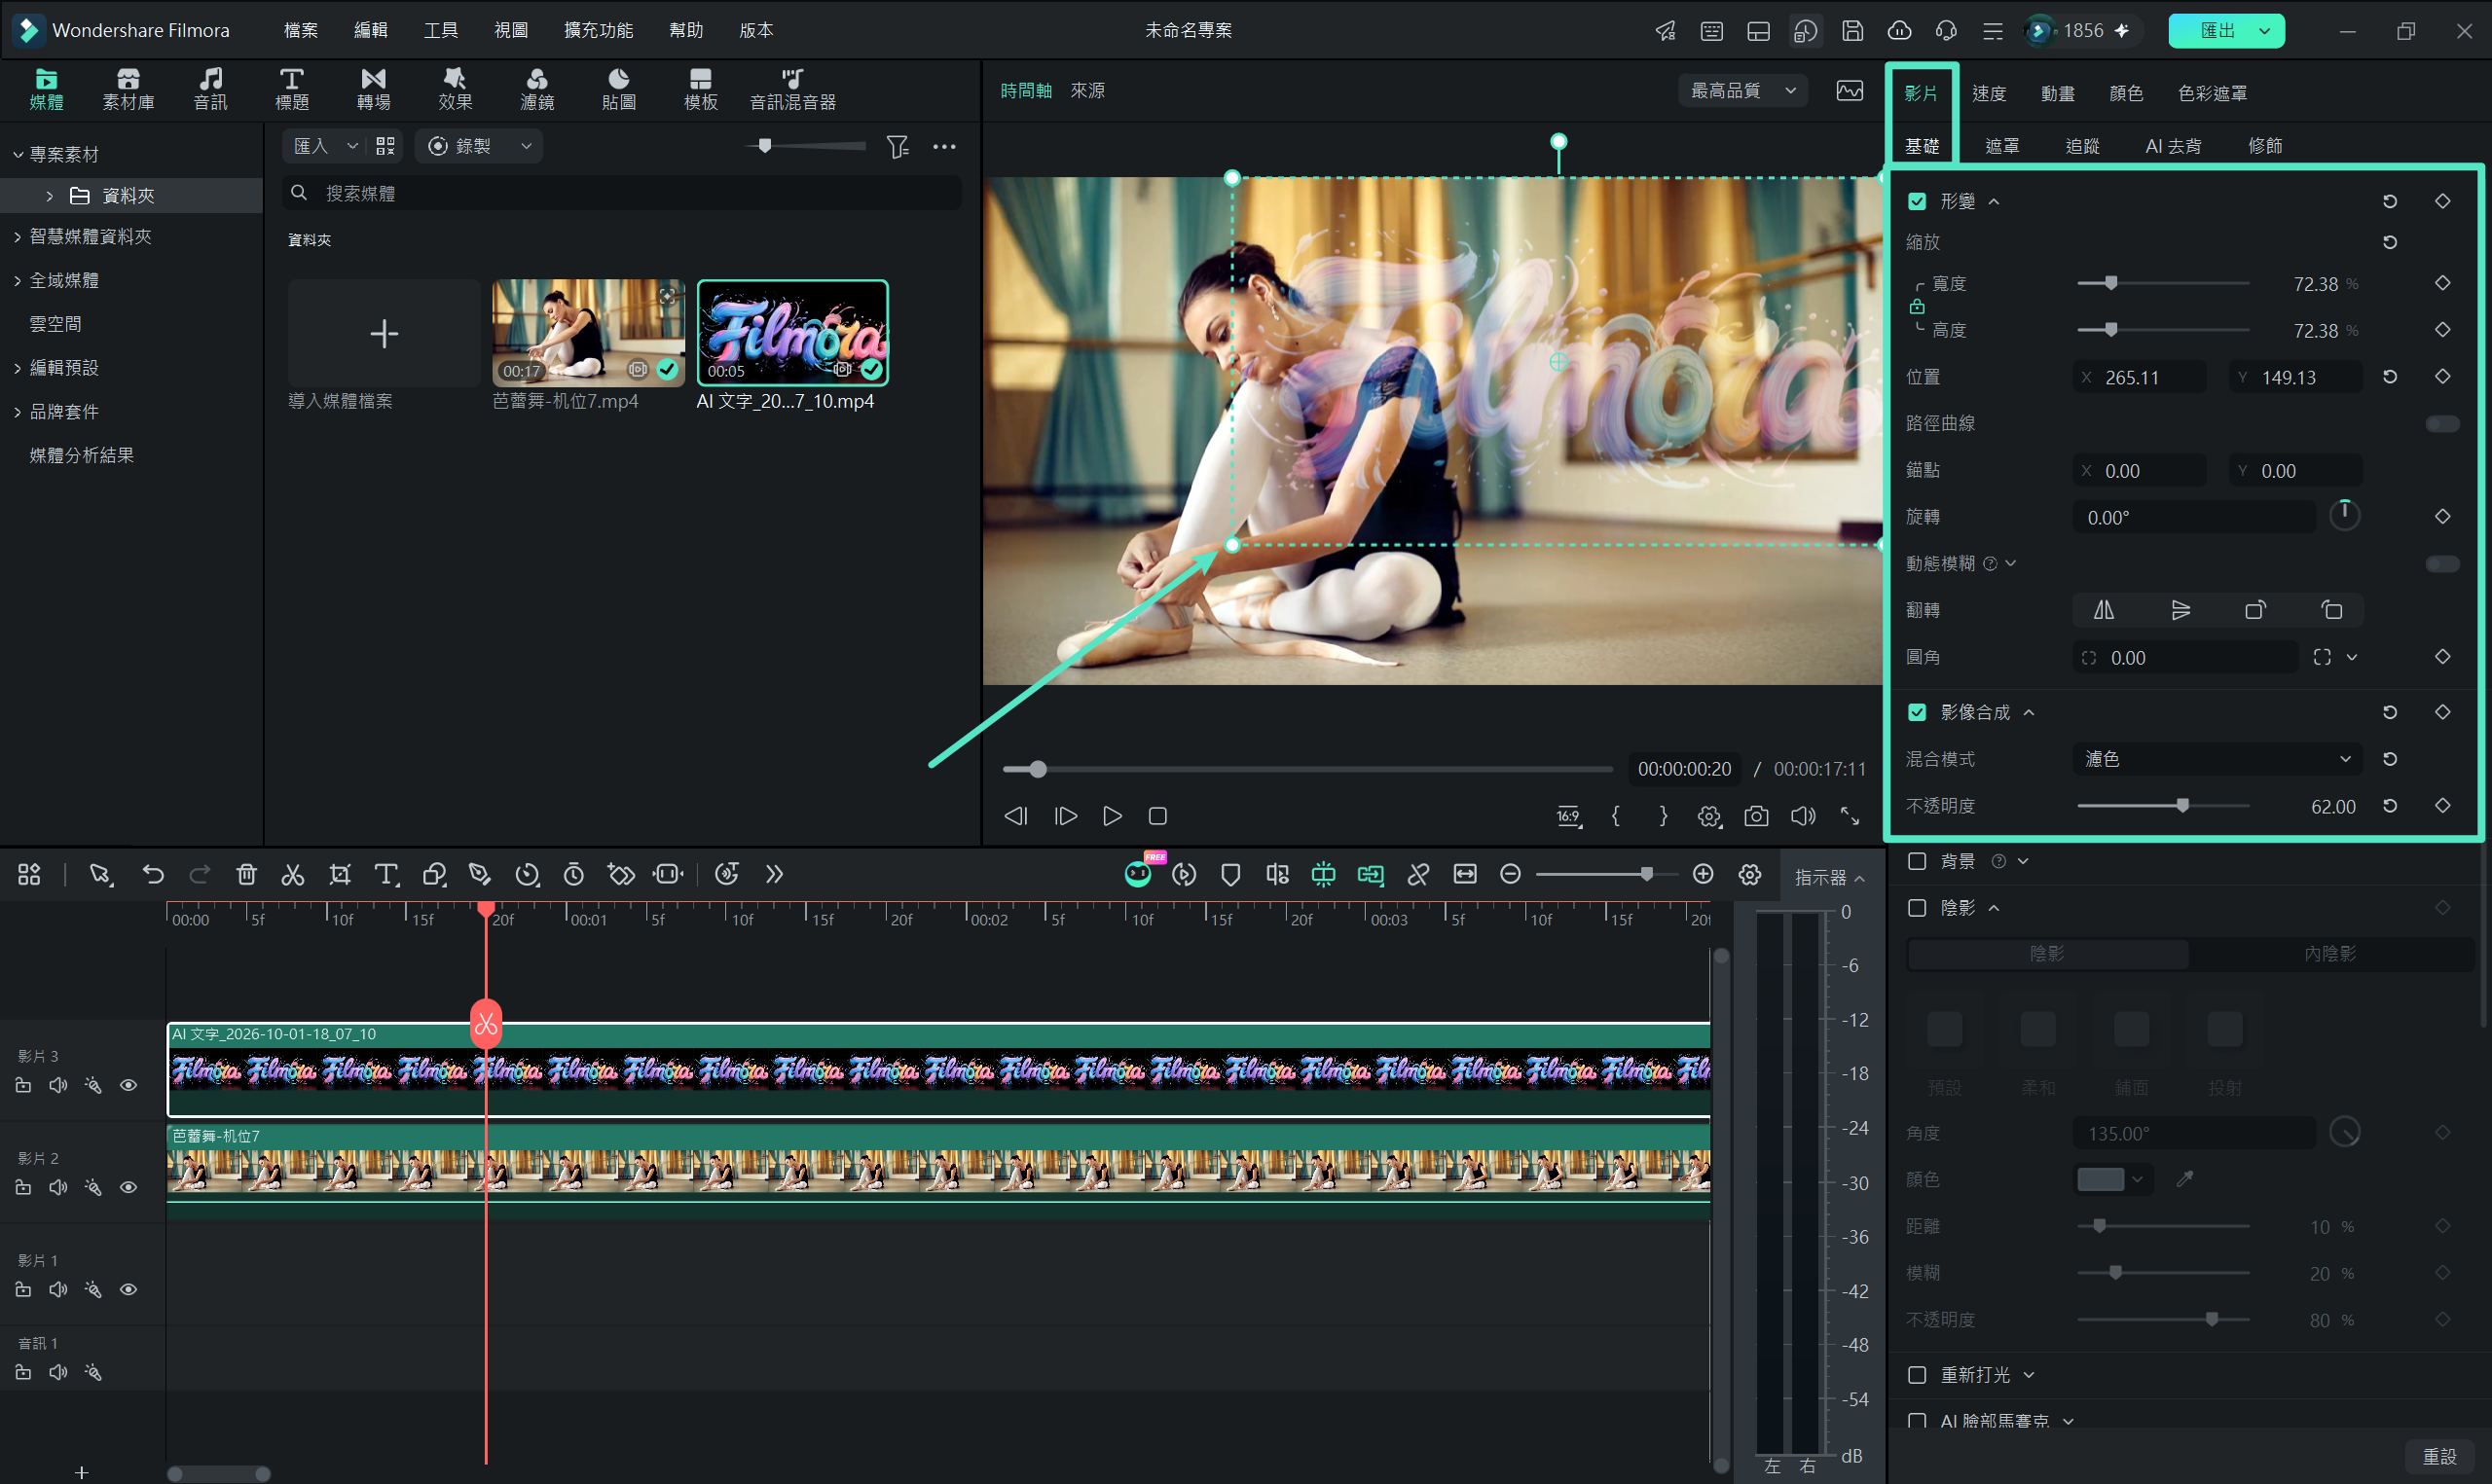2492x1484 pixels.
Task: Mute the 影片 2 track audio
Action: [58, 1187]
